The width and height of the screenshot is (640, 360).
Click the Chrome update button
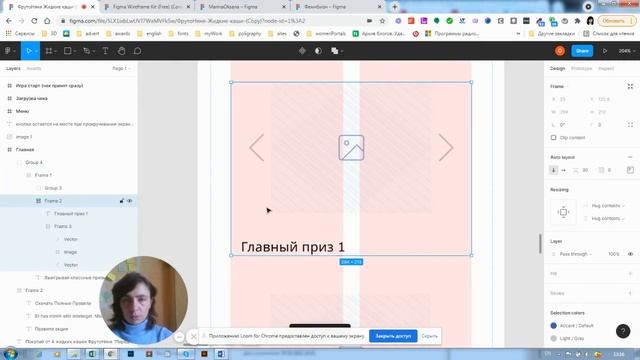point(616,21)
